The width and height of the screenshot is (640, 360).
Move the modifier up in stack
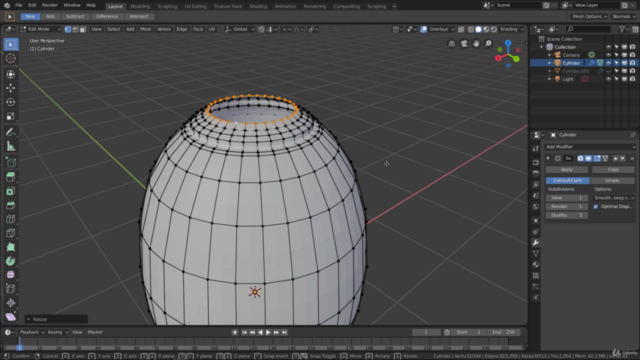[x=616, y=158]
